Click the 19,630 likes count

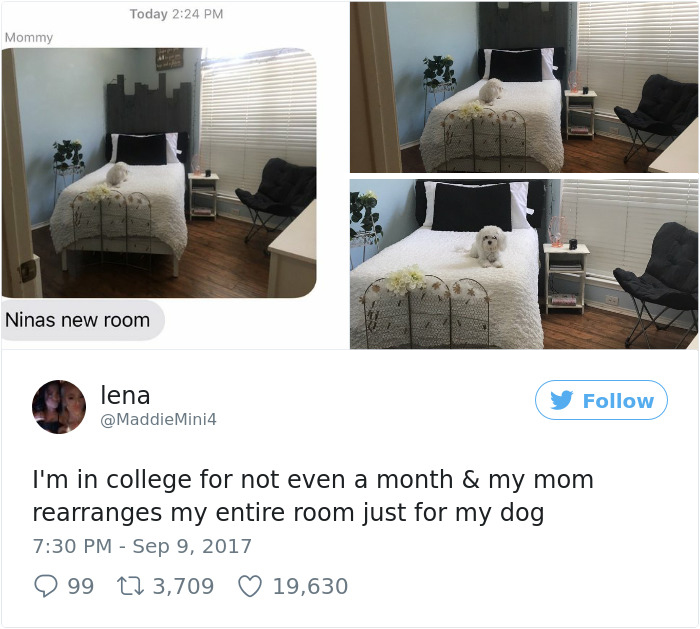(310, 586)
